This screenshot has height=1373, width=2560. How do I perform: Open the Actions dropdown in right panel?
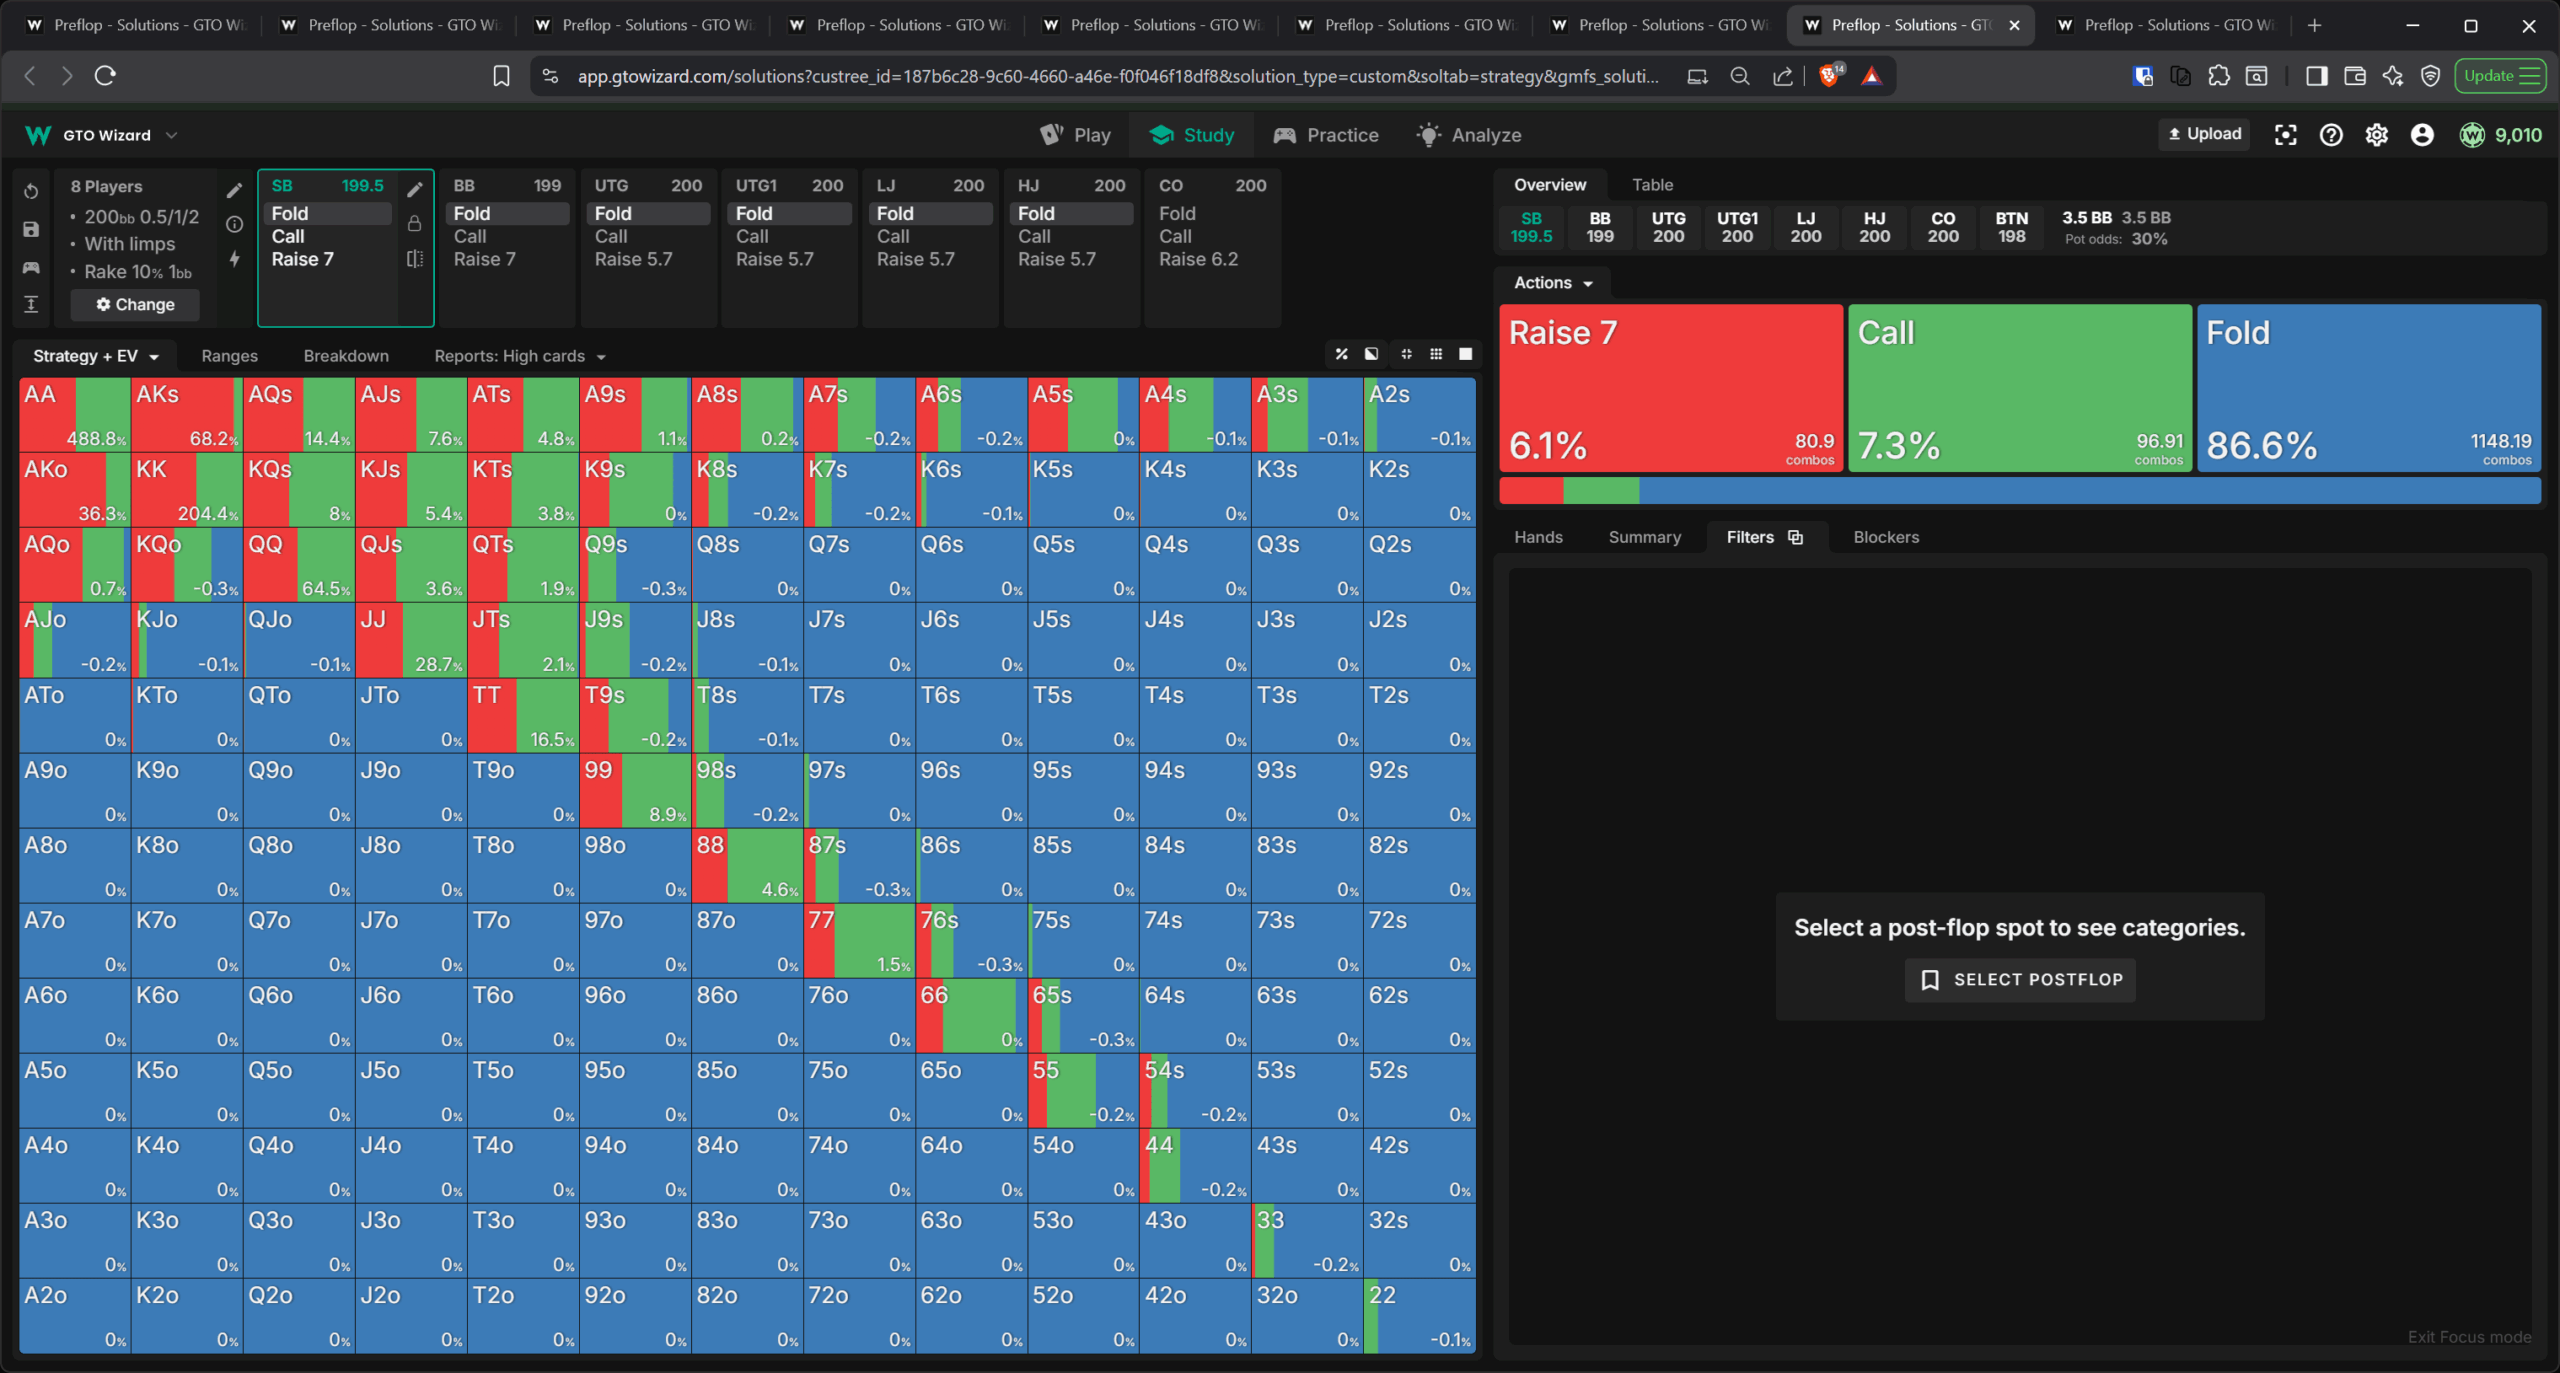pyautogui.click(x=1553, y=283)
